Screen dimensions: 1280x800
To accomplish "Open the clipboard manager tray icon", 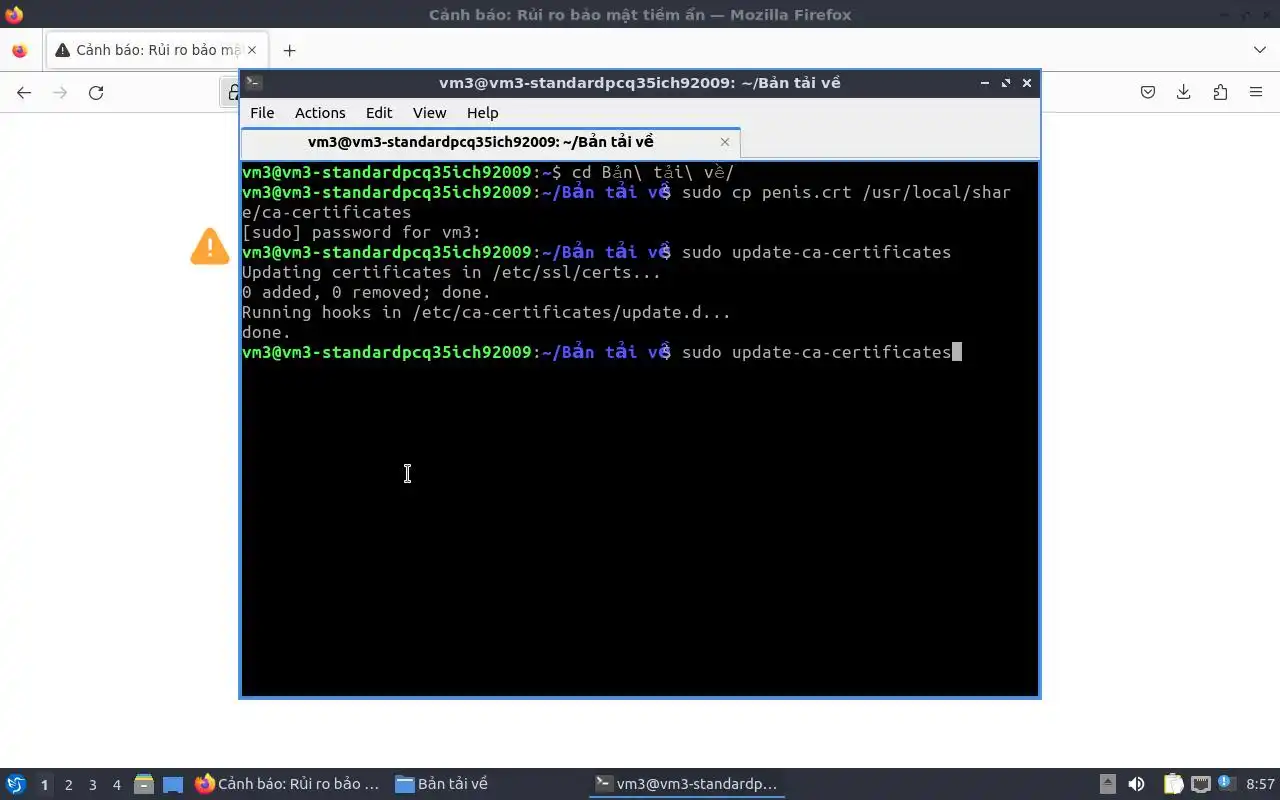I will [x=1173, y=784].
